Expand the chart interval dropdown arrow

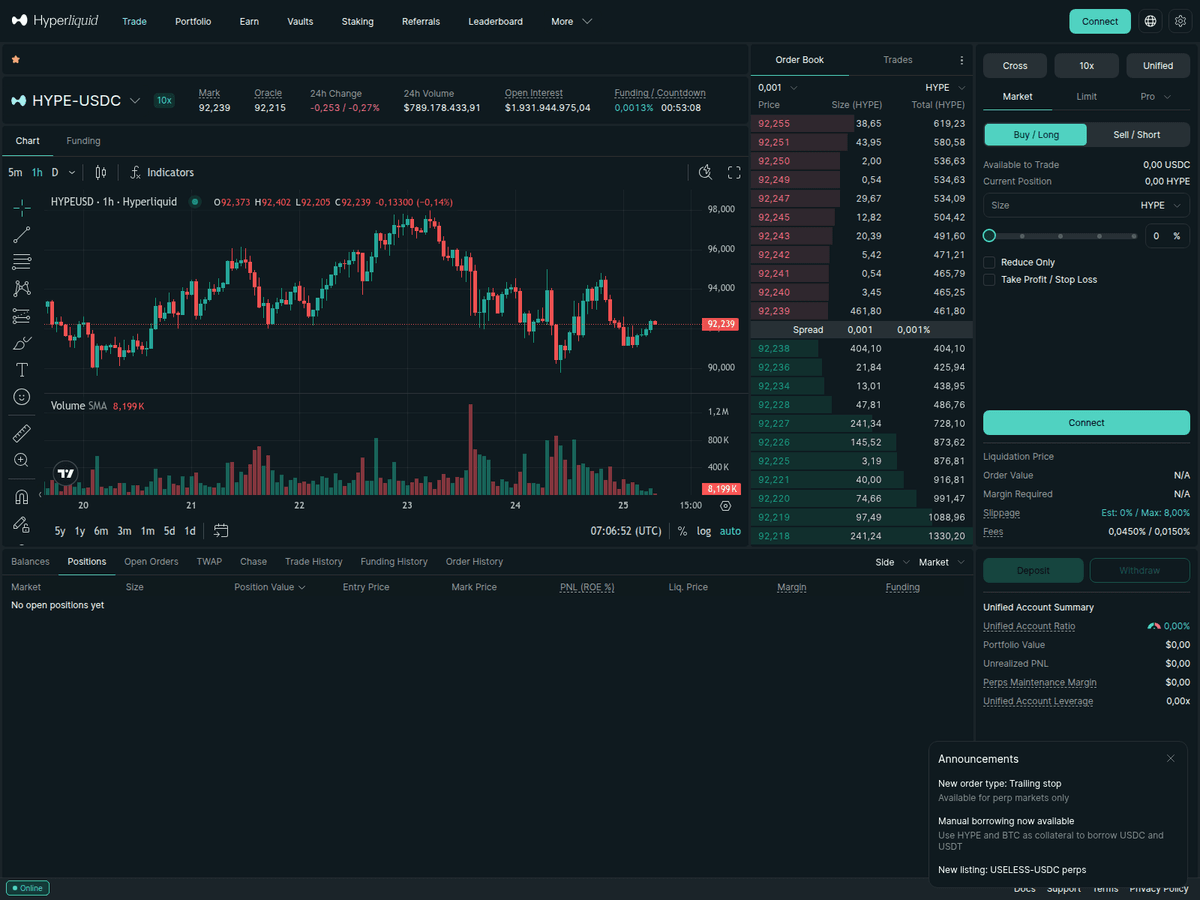(72, 172)
